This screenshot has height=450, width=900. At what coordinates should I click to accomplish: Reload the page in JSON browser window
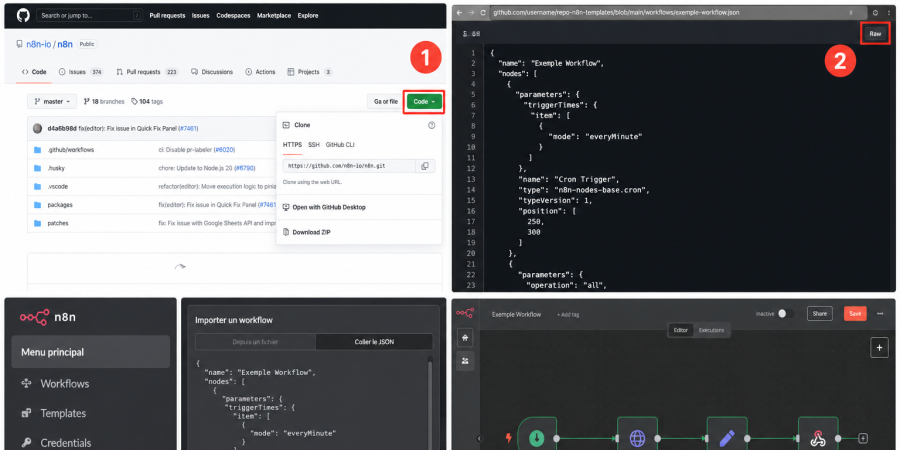[483, 12]
